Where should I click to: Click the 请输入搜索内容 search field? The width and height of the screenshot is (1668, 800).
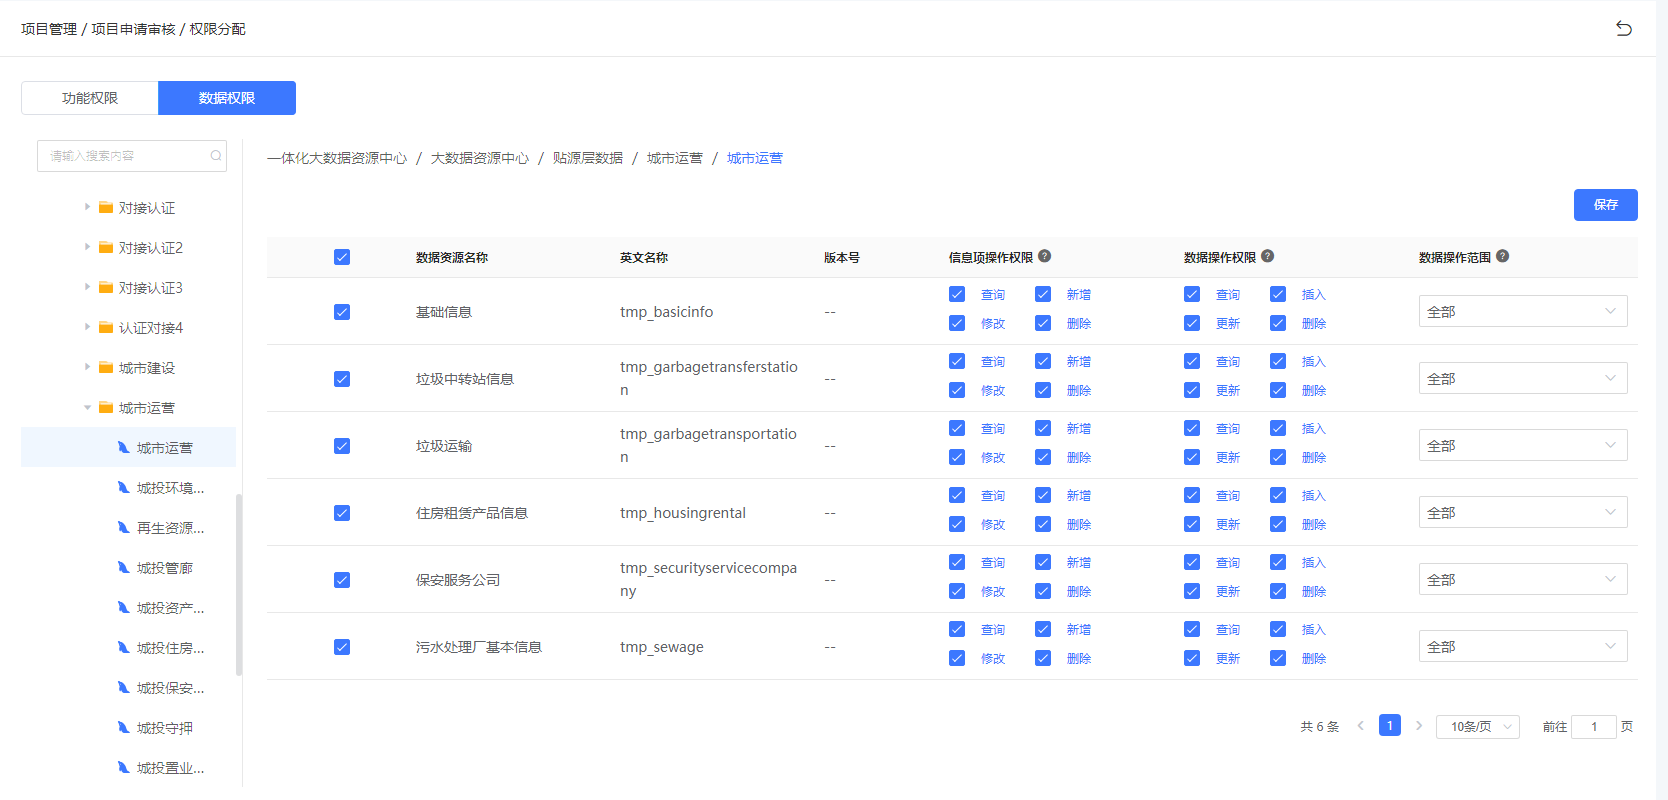pos(132,156)
